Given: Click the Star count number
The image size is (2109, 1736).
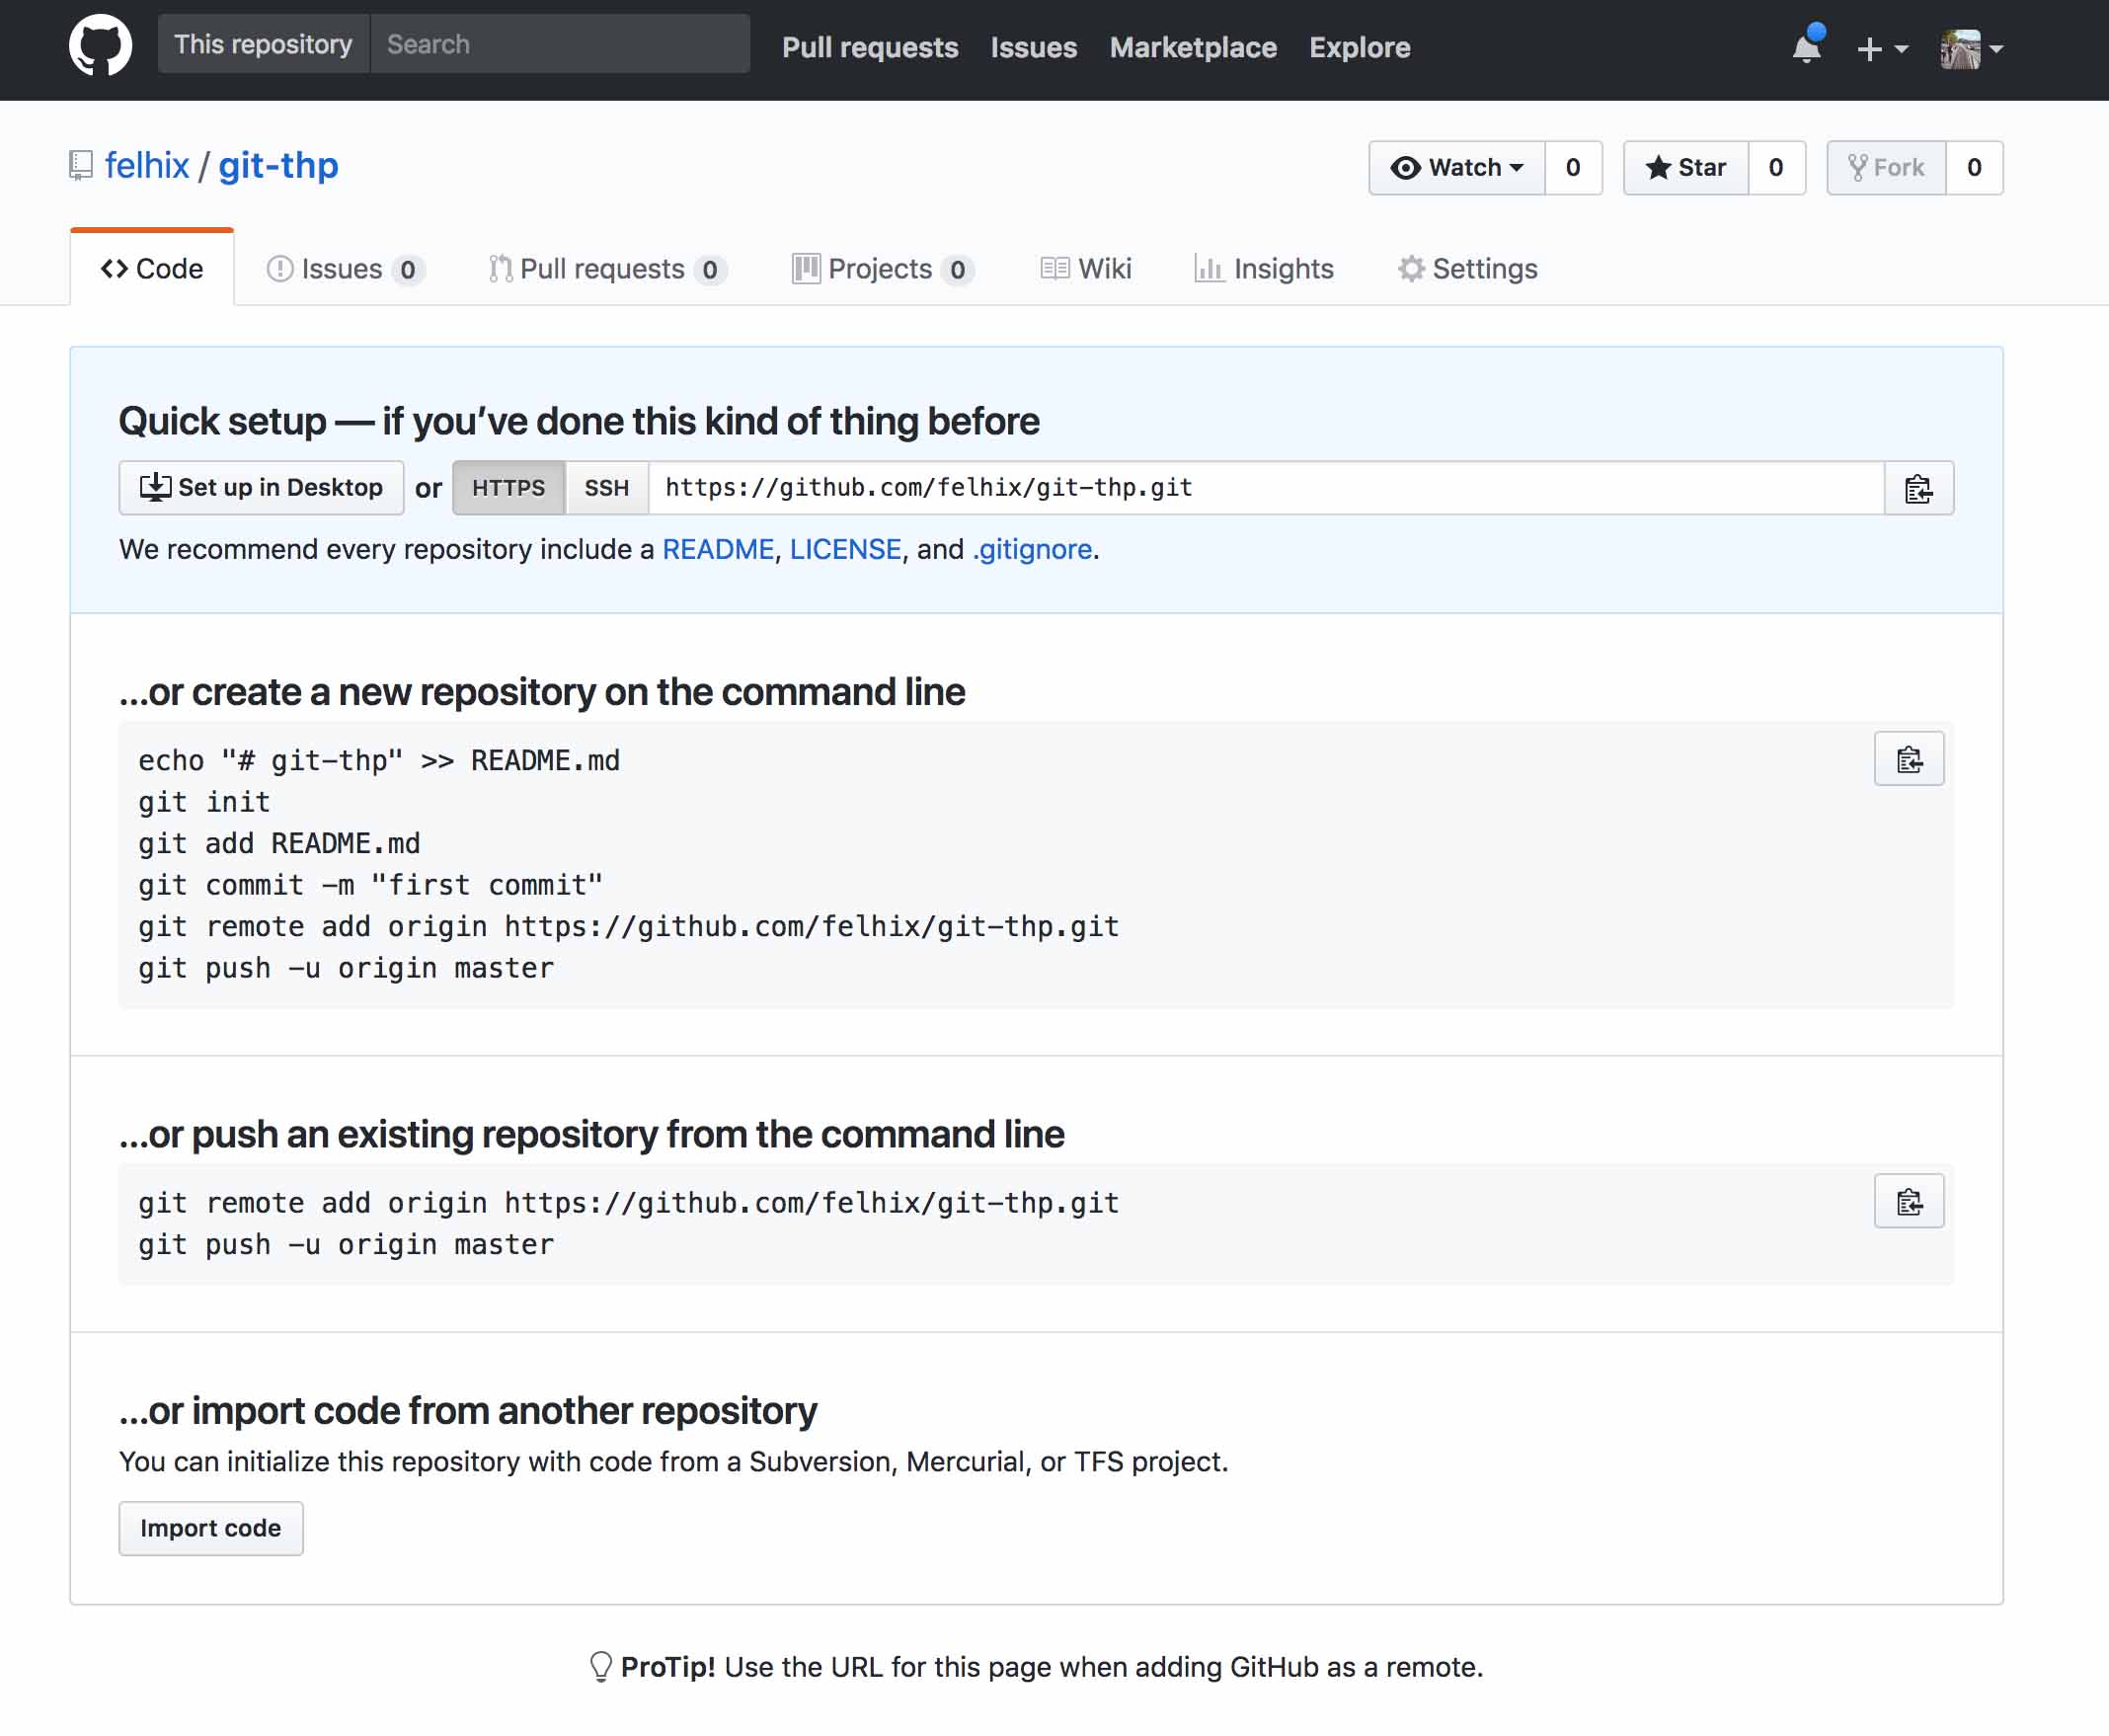Looking at the screenshot, I should point(1776,167).
